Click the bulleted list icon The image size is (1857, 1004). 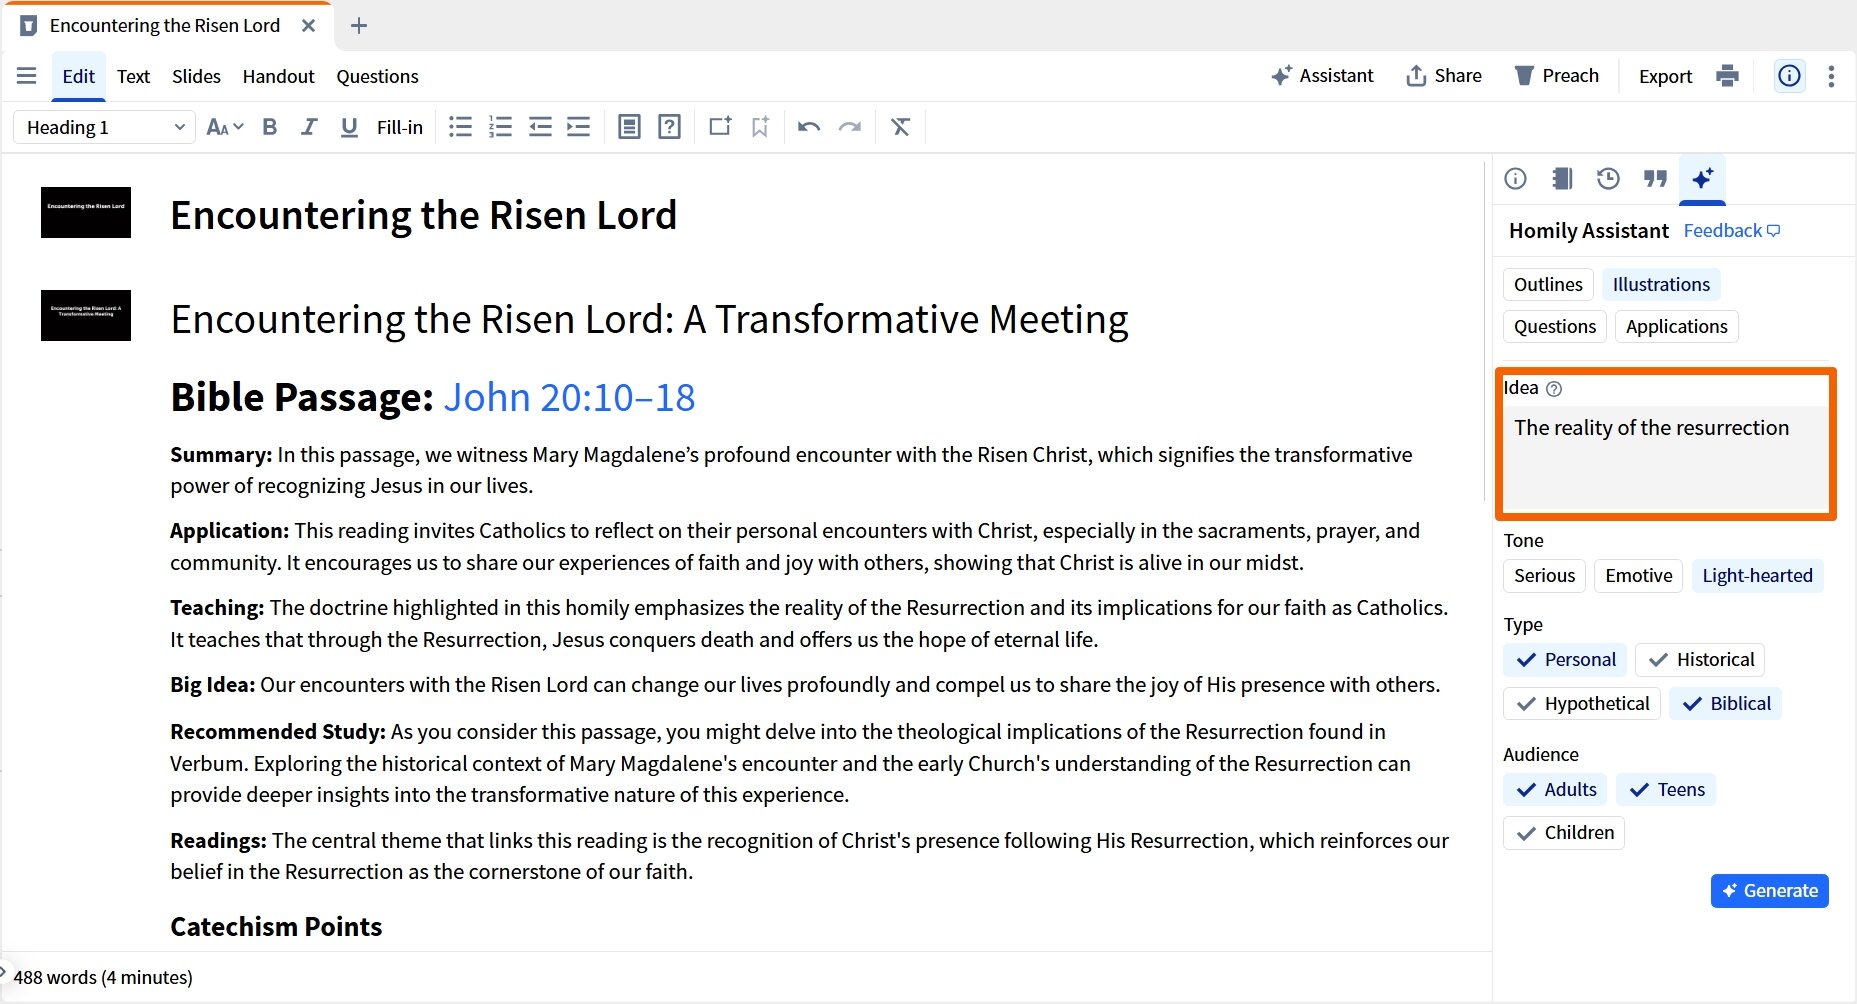click(460, 127)
